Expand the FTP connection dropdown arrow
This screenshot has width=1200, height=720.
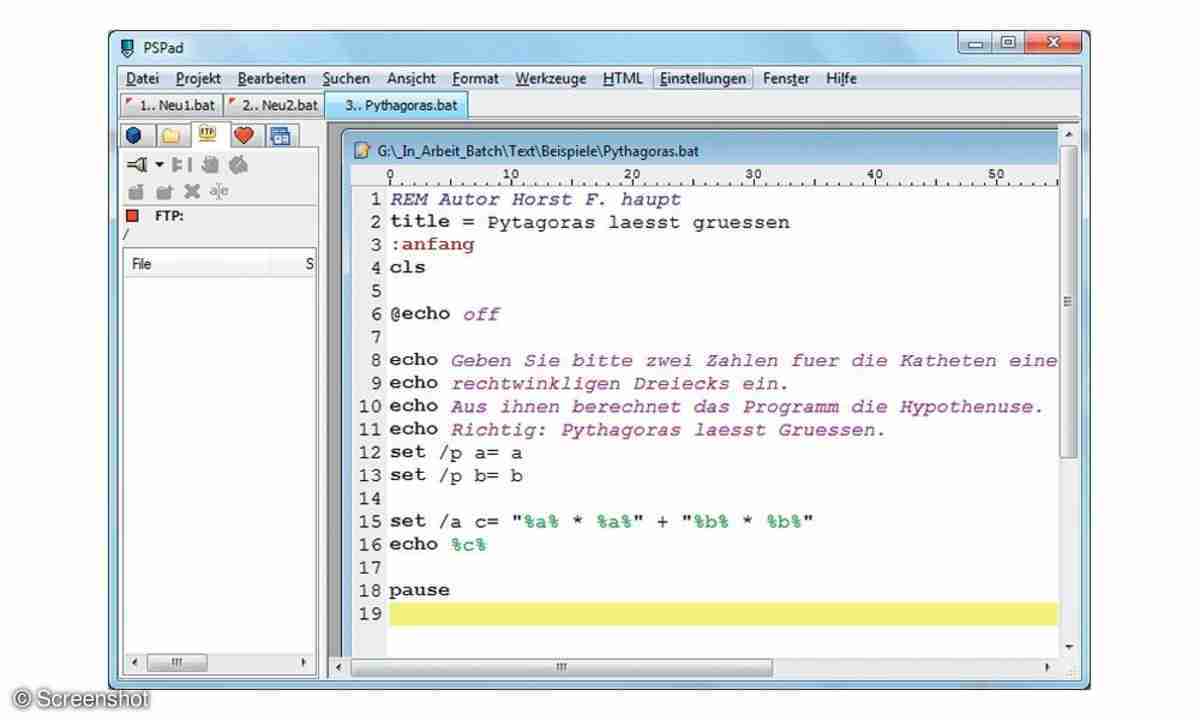click(158, 166)
